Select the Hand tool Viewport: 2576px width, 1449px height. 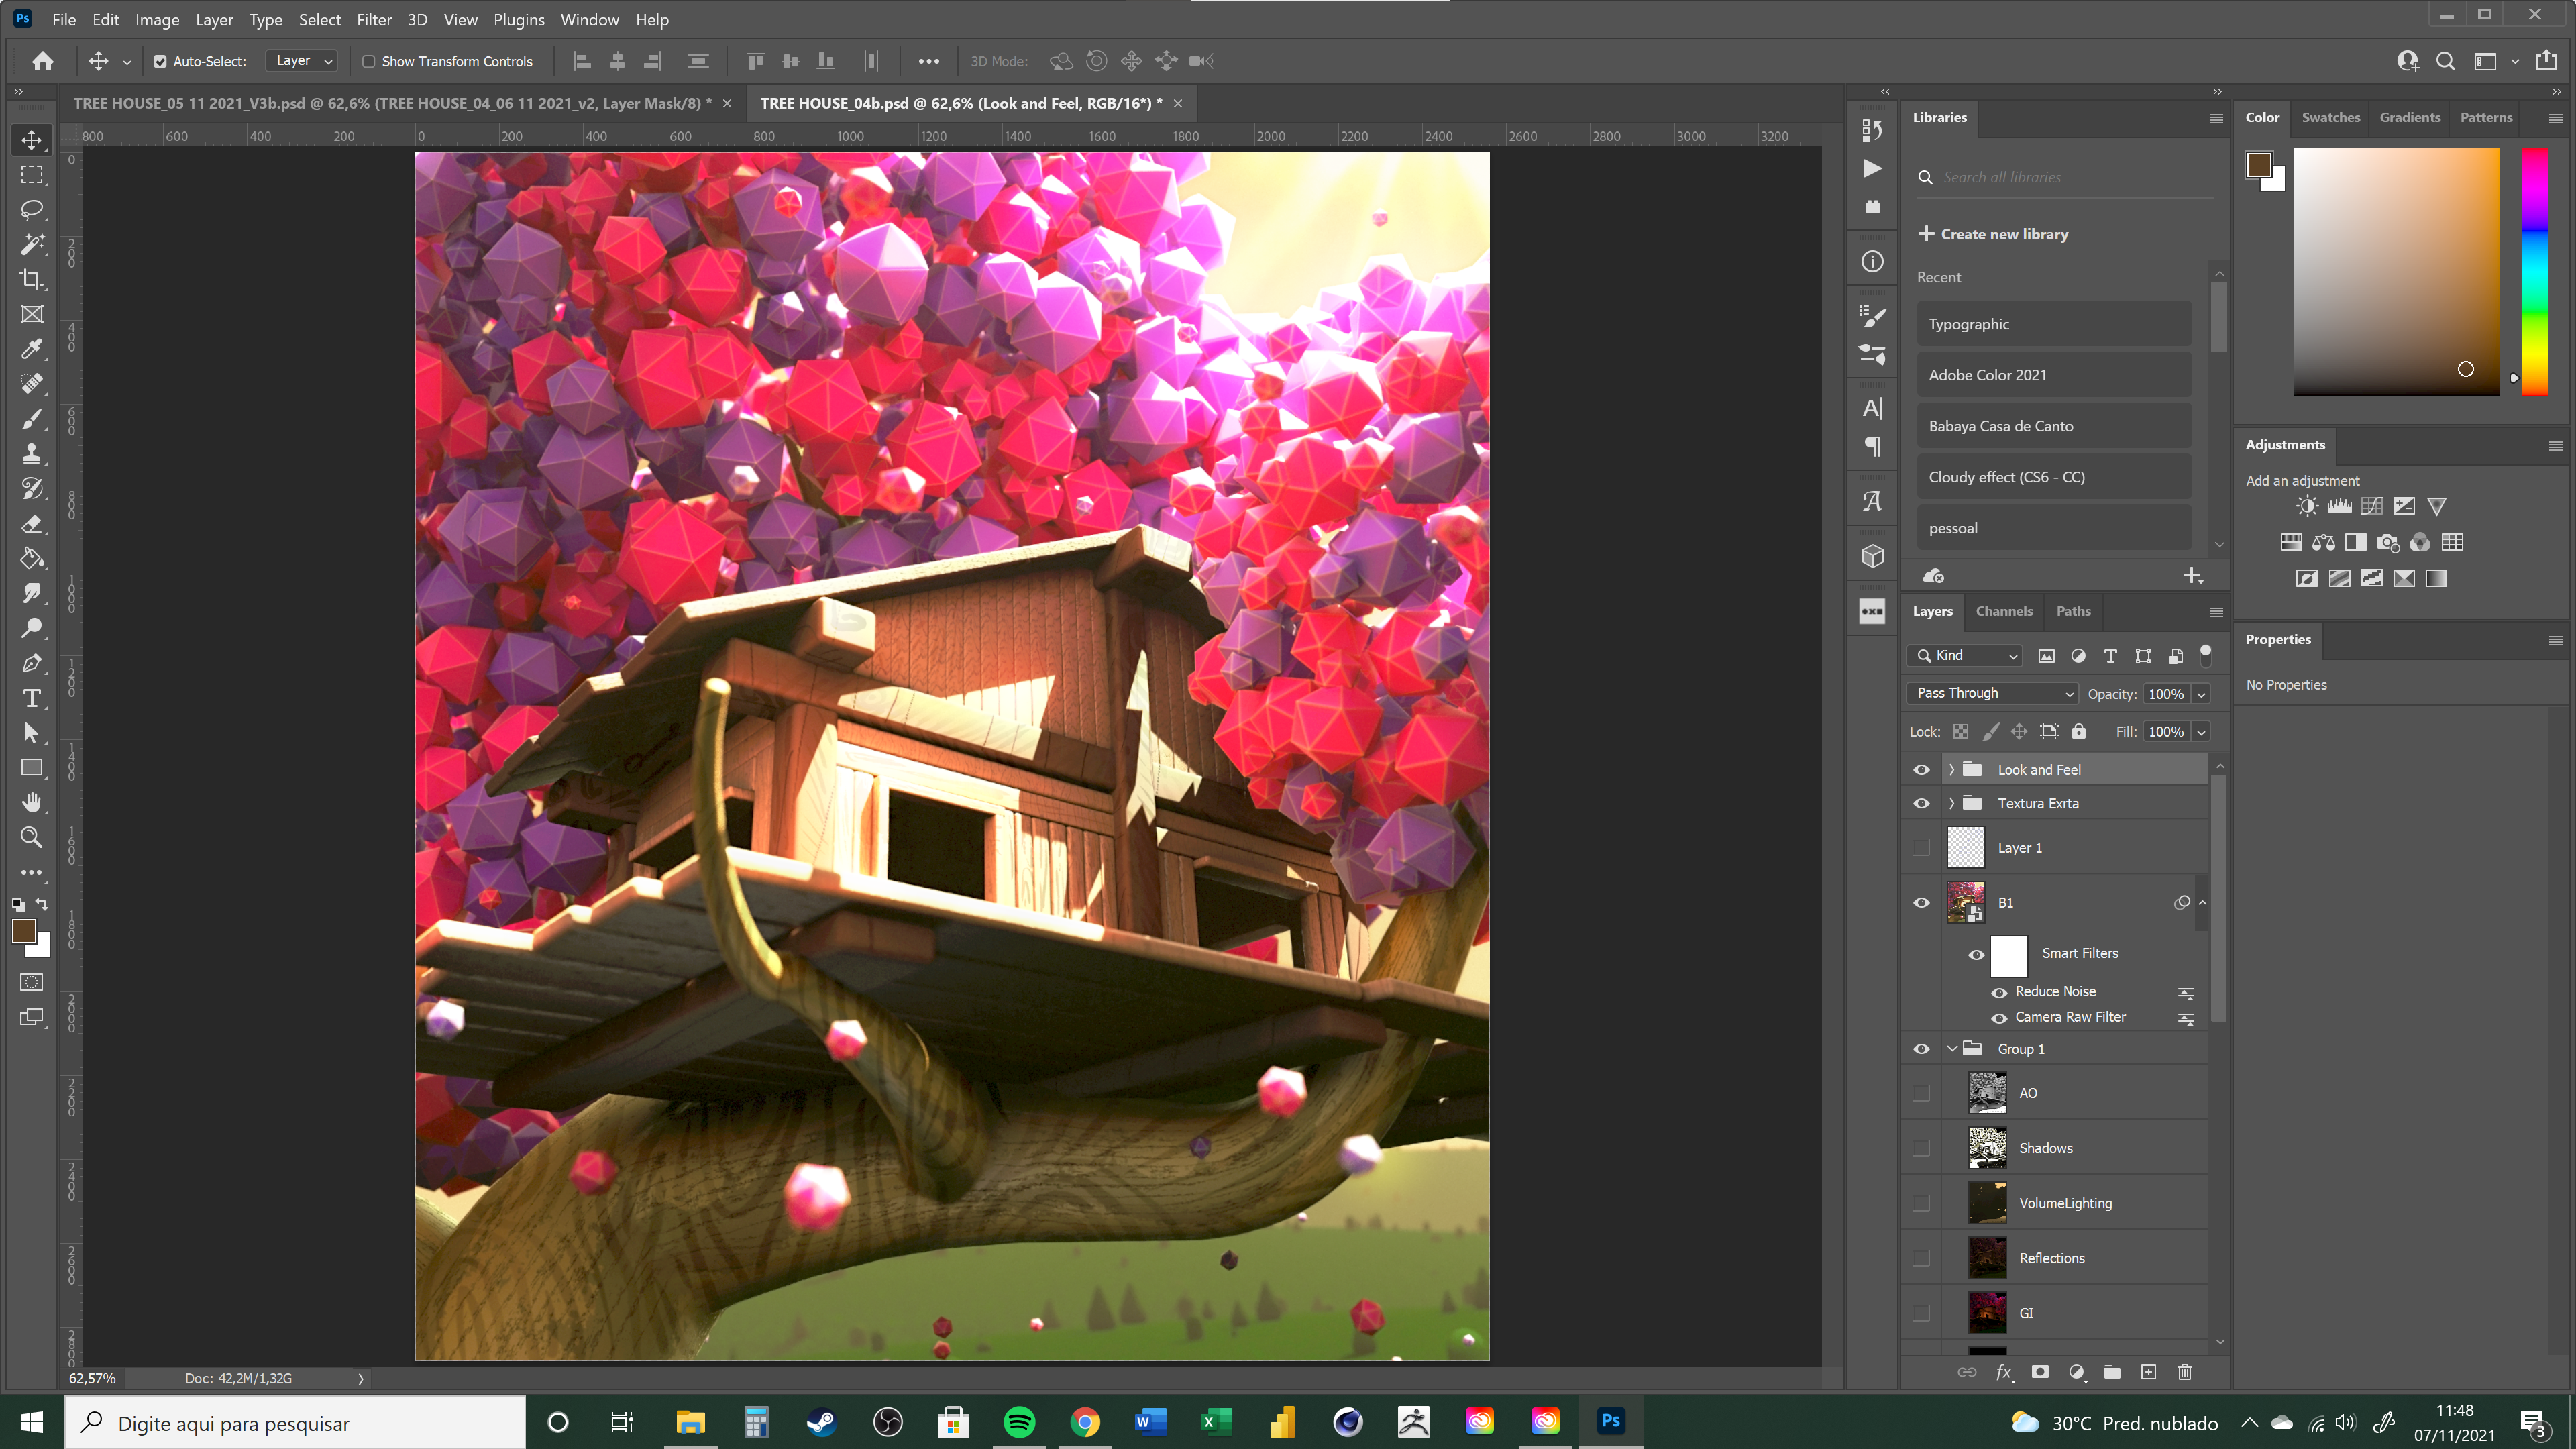32,802
